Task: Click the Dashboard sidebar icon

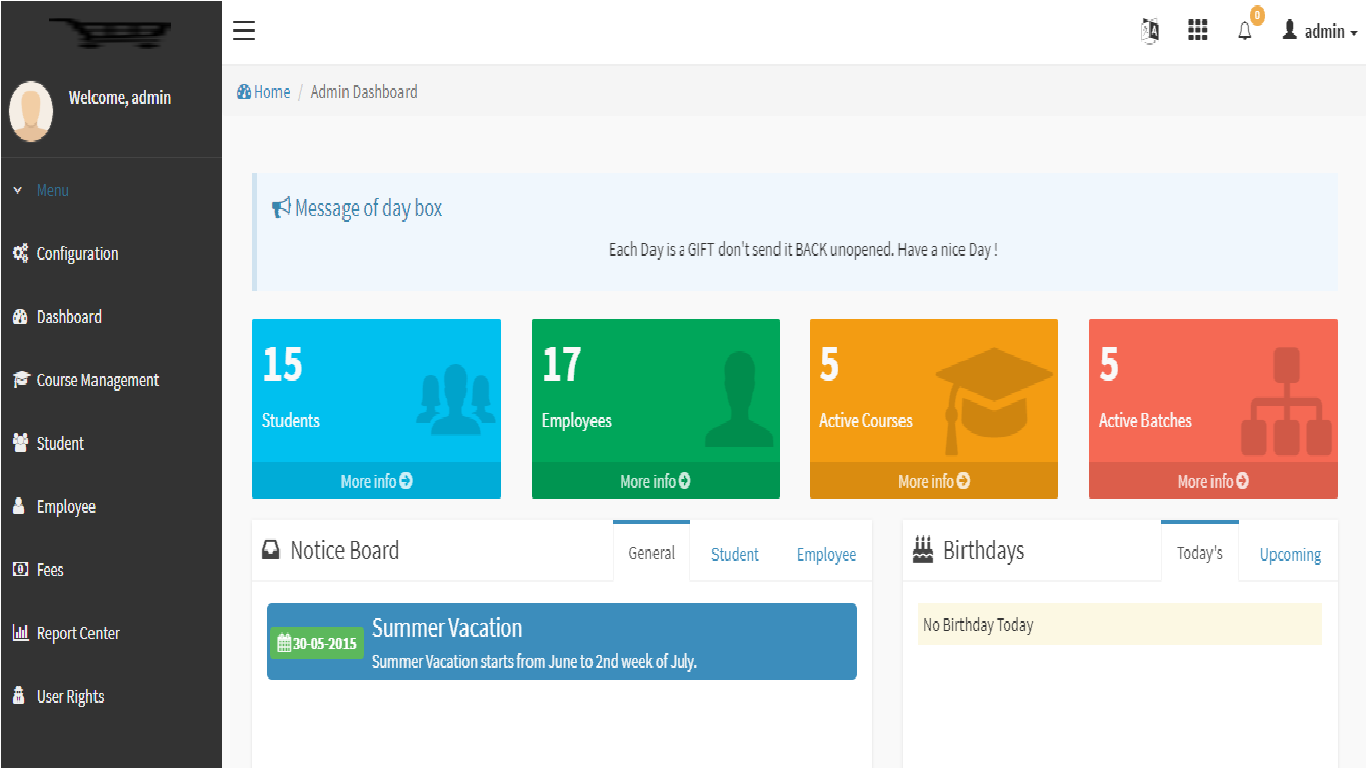Action: pyautogui.click(x=20, y=317)
